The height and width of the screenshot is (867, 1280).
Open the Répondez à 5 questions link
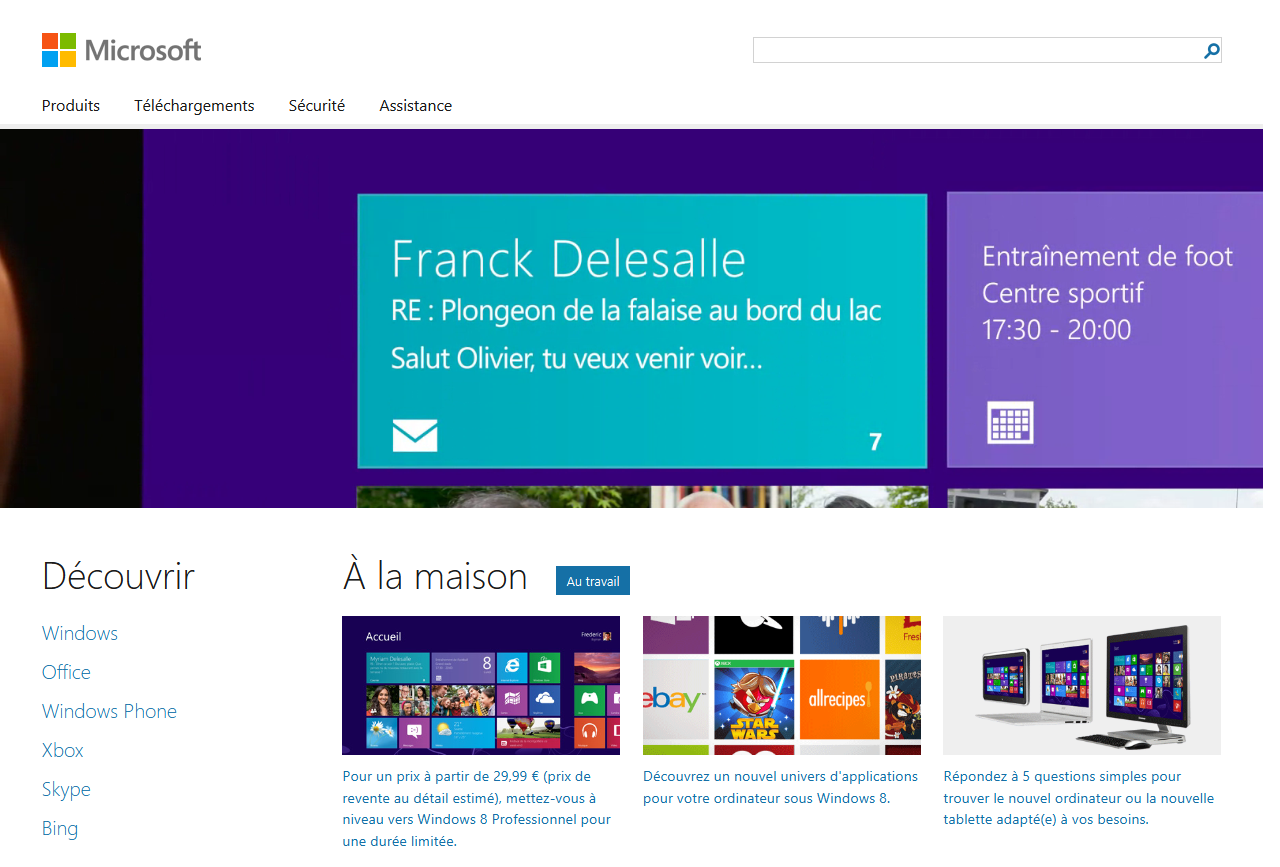pyautogui.click(x=1079, y=797)
